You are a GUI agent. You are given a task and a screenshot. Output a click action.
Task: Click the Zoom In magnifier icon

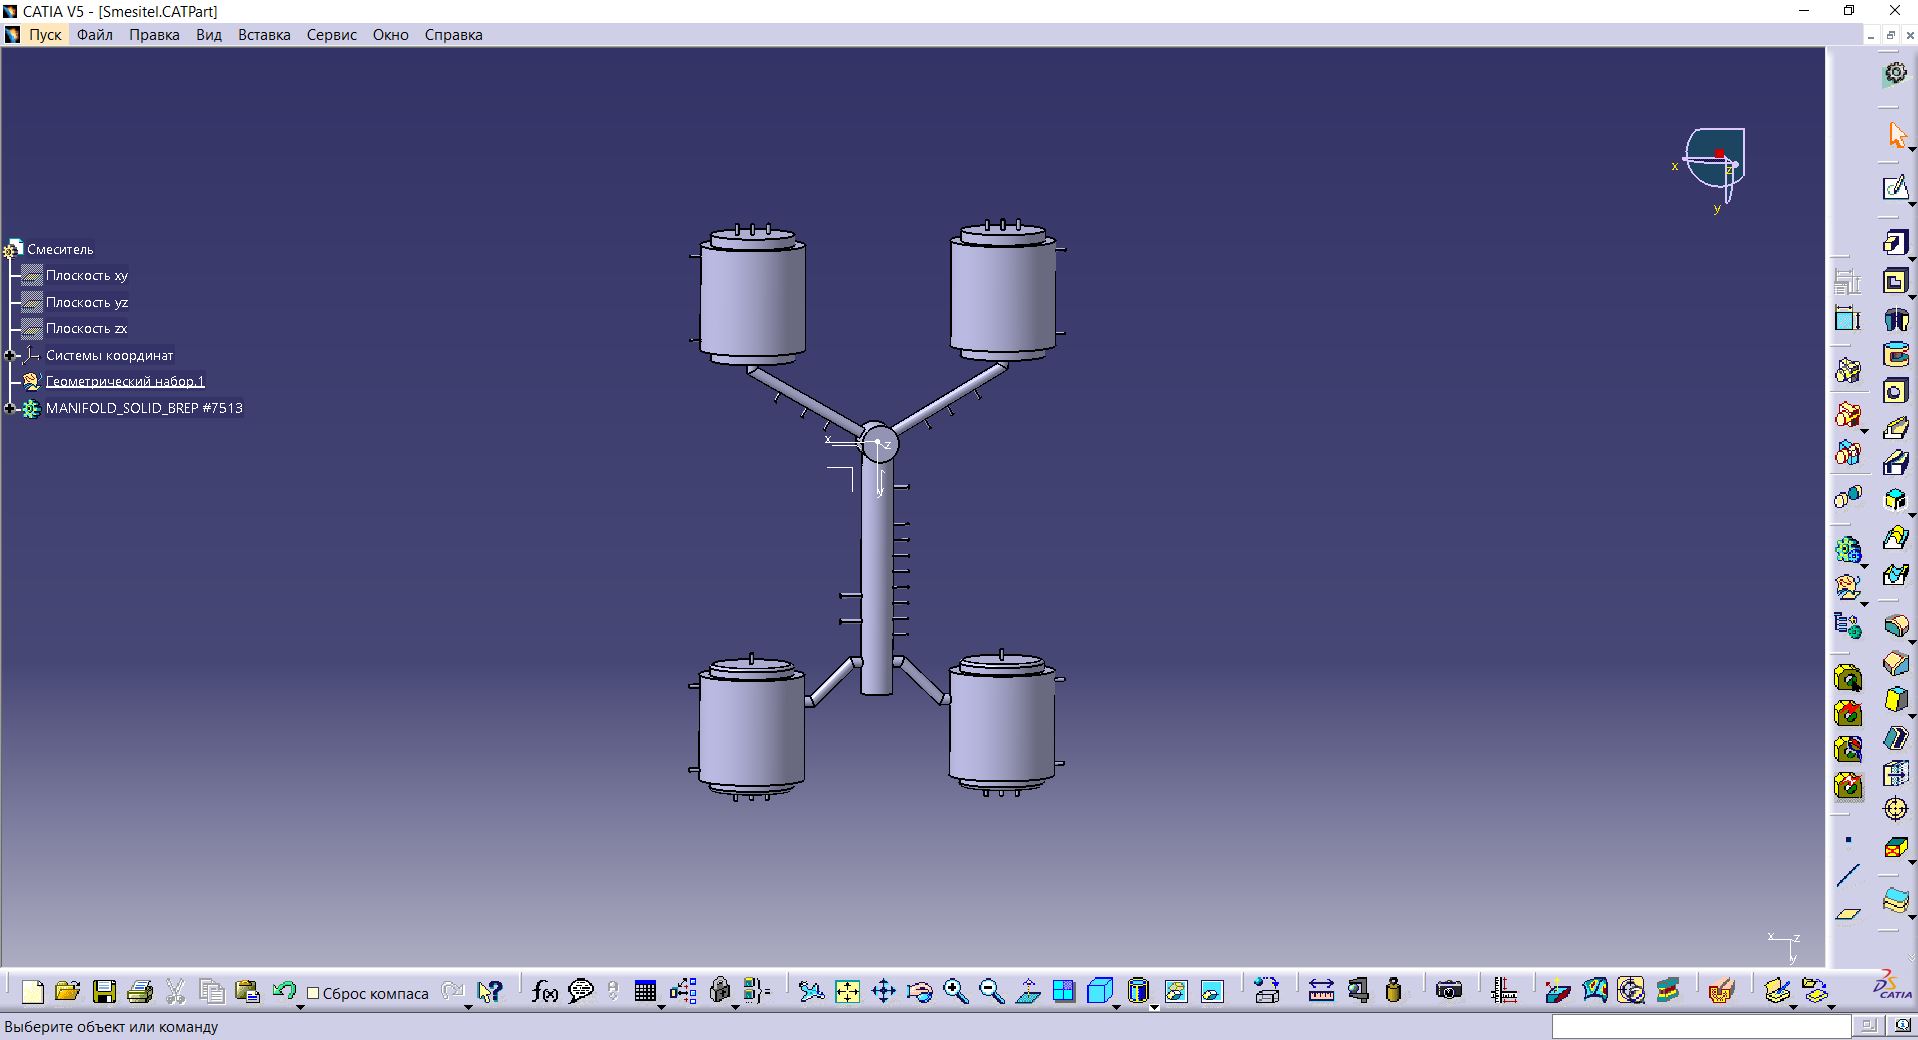pos(955,991)
